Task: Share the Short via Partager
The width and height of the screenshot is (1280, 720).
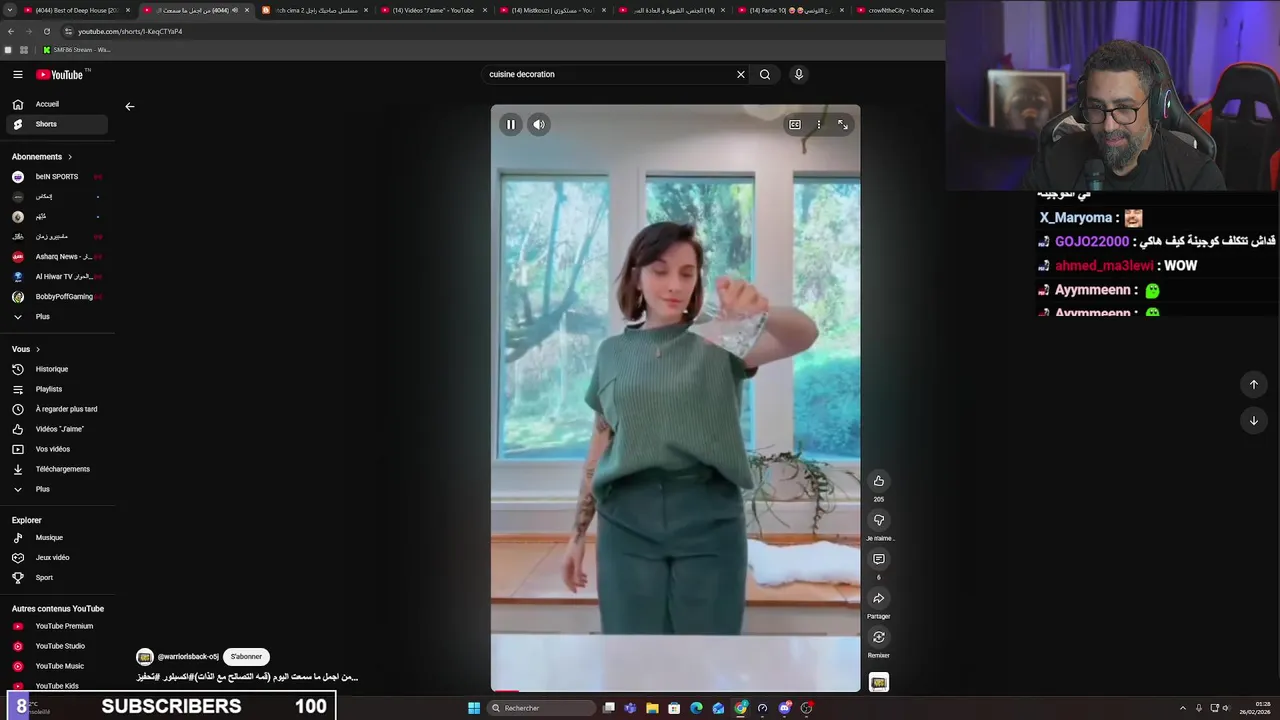Action: coord(879,598)
